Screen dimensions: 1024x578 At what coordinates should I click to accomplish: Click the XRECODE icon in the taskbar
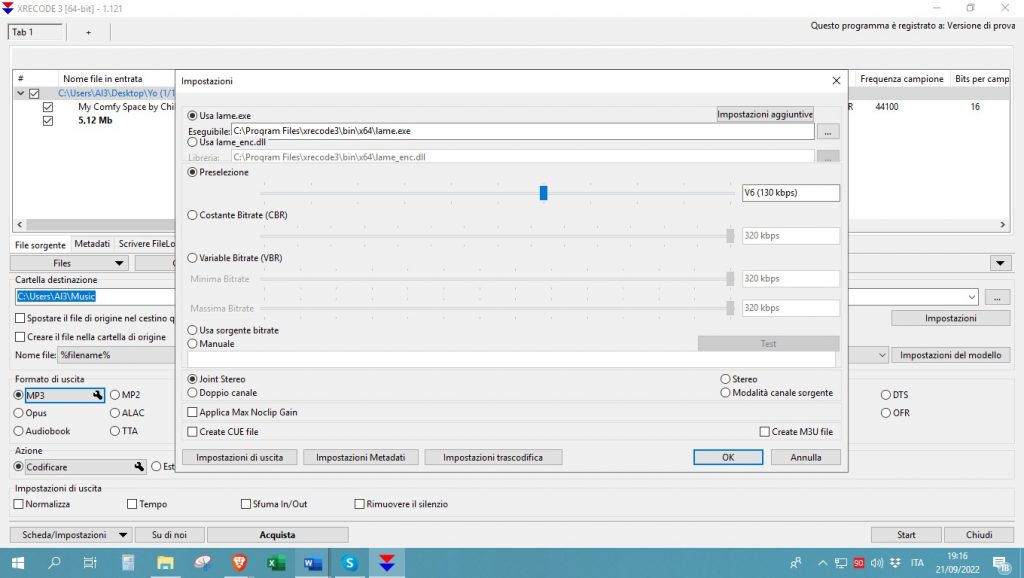click(x=386, y=563)
